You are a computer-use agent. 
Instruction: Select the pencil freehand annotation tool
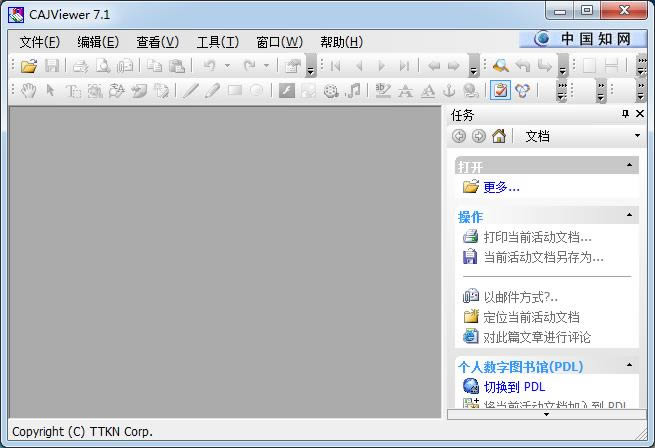tap(212, 90)
